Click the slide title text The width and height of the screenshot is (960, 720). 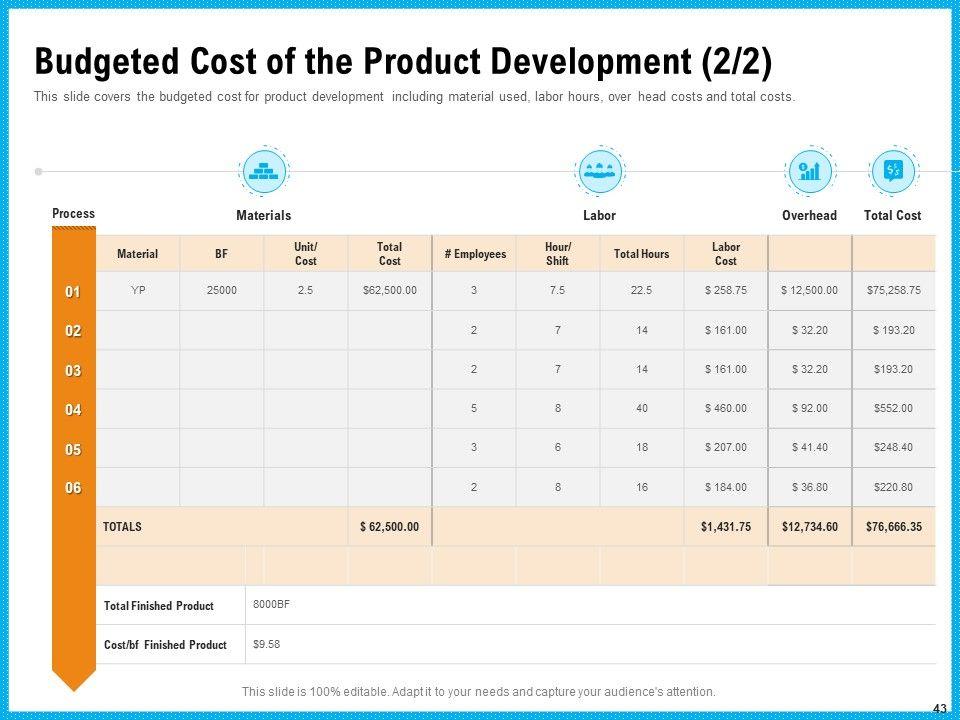click(403, 61)
